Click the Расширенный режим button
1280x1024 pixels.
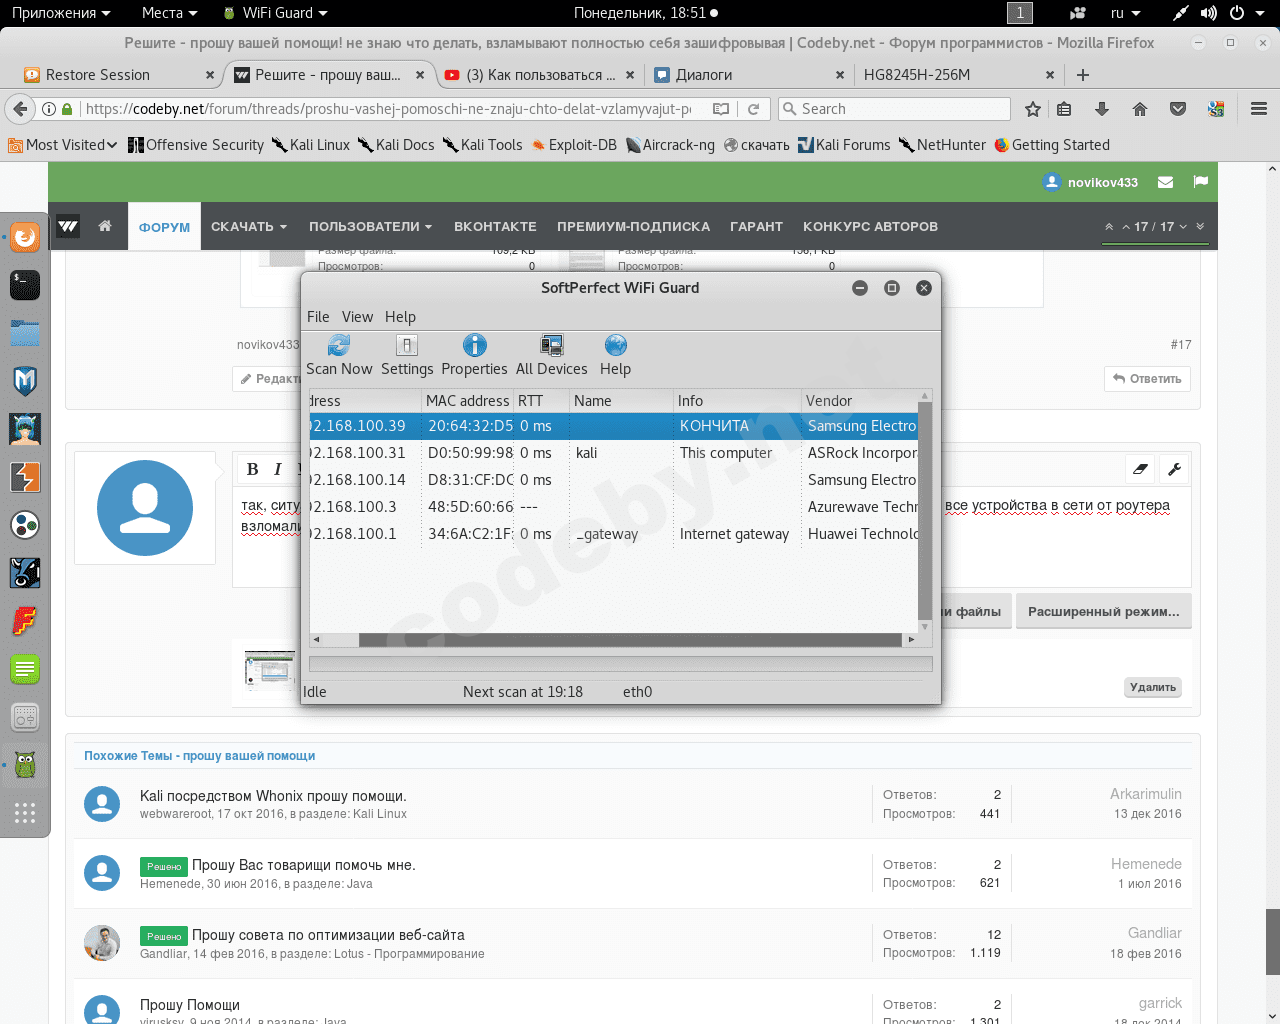click(1104, 611)
